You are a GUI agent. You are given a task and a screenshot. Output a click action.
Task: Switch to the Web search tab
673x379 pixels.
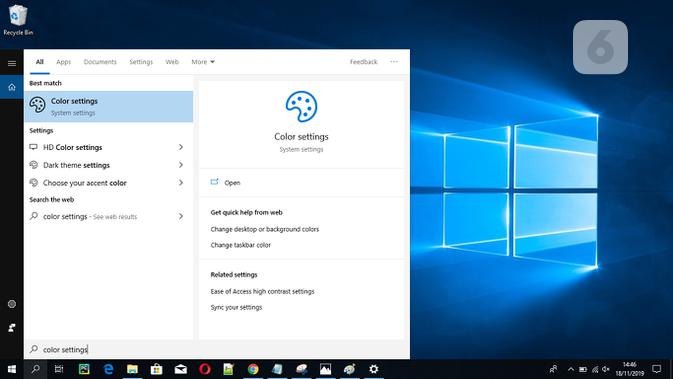point(172,62)
